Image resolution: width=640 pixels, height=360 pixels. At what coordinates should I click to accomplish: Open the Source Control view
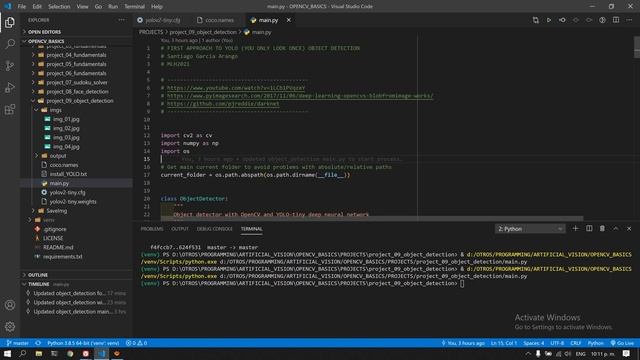[x=10, y=65]
